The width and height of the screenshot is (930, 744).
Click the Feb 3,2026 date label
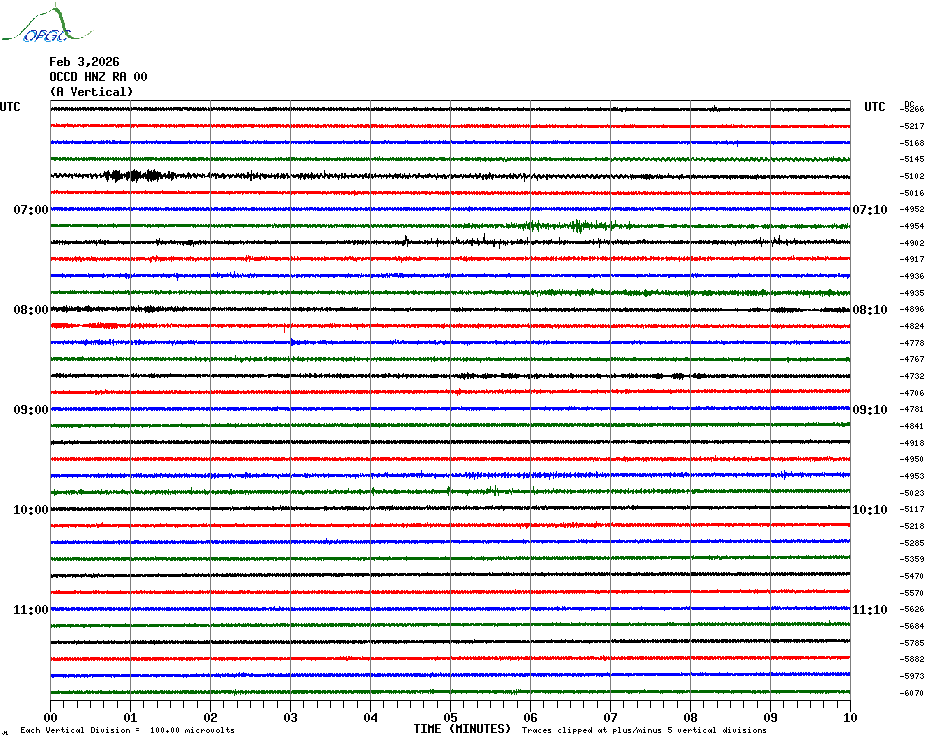click(84, 62)
